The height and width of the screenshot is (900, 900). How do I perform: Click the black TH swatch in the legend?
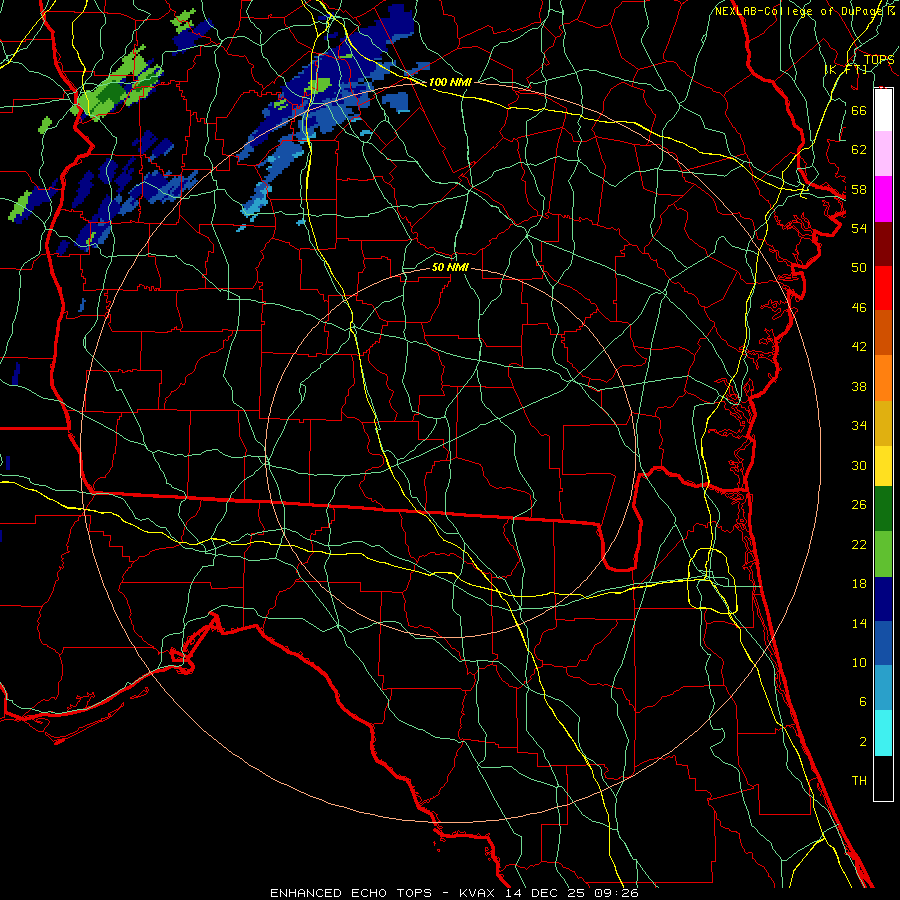883,778
